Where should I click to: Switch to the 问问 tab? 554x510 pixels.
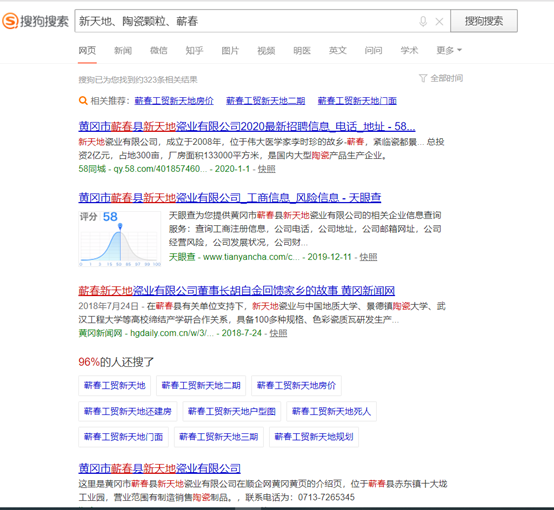tap(373, 51)
